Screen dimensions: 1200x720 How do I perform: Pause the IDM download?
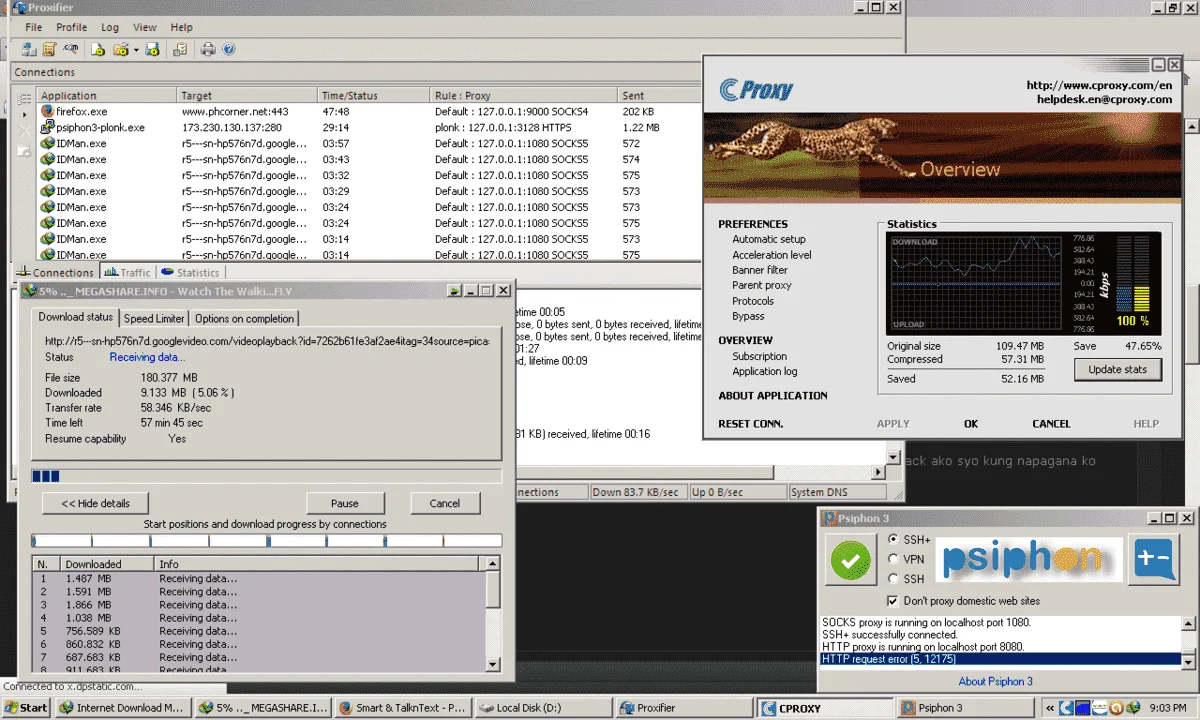point(345,503)
